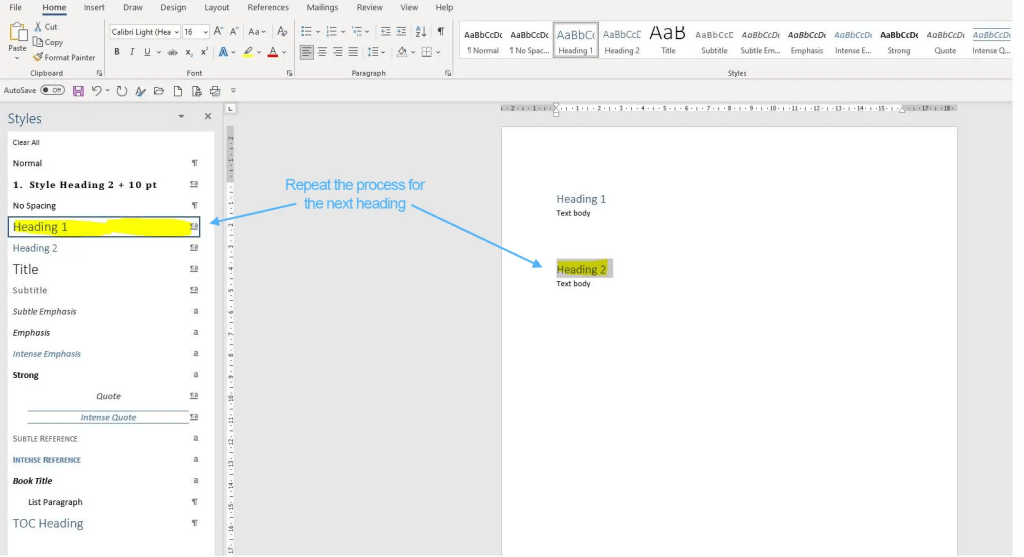Switch to the Layout tab
The width and height of the screenshot is (1024, 557).
pyautogui.click(x=216, y=7)
